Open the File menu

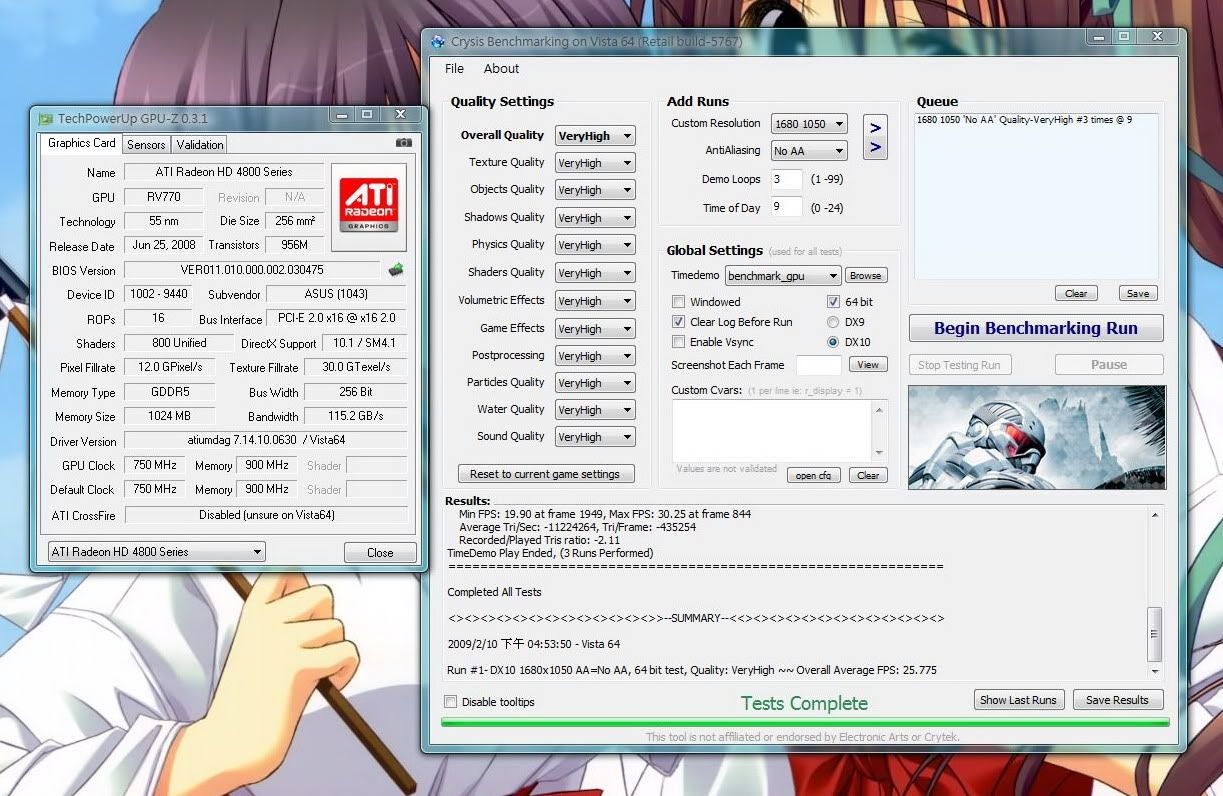pos(454,69)
